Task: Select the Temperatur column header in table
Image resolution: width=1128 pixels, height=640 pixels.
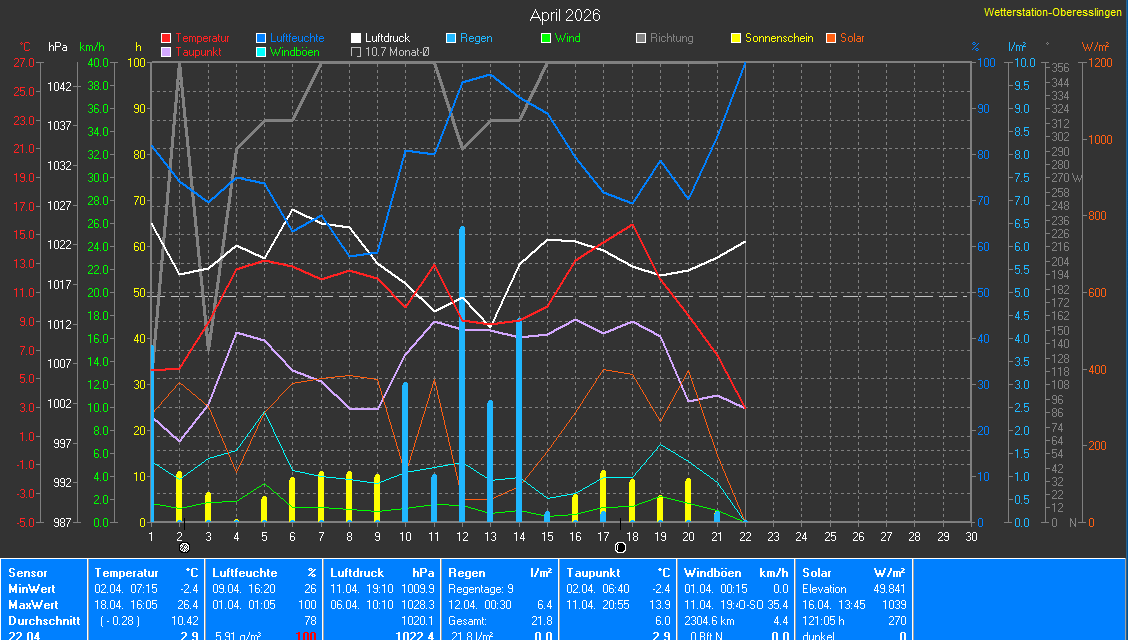Action: click(x=126, y=573)
